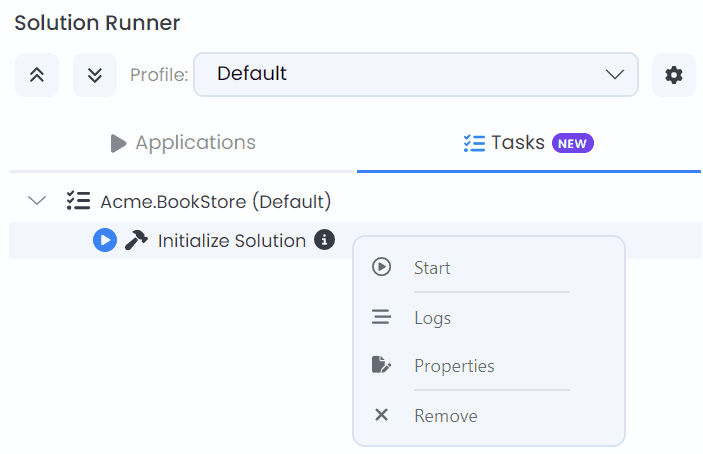Choose Start from the context menu
Viewport: 703px width, 454px height.
tap(431, 268)
